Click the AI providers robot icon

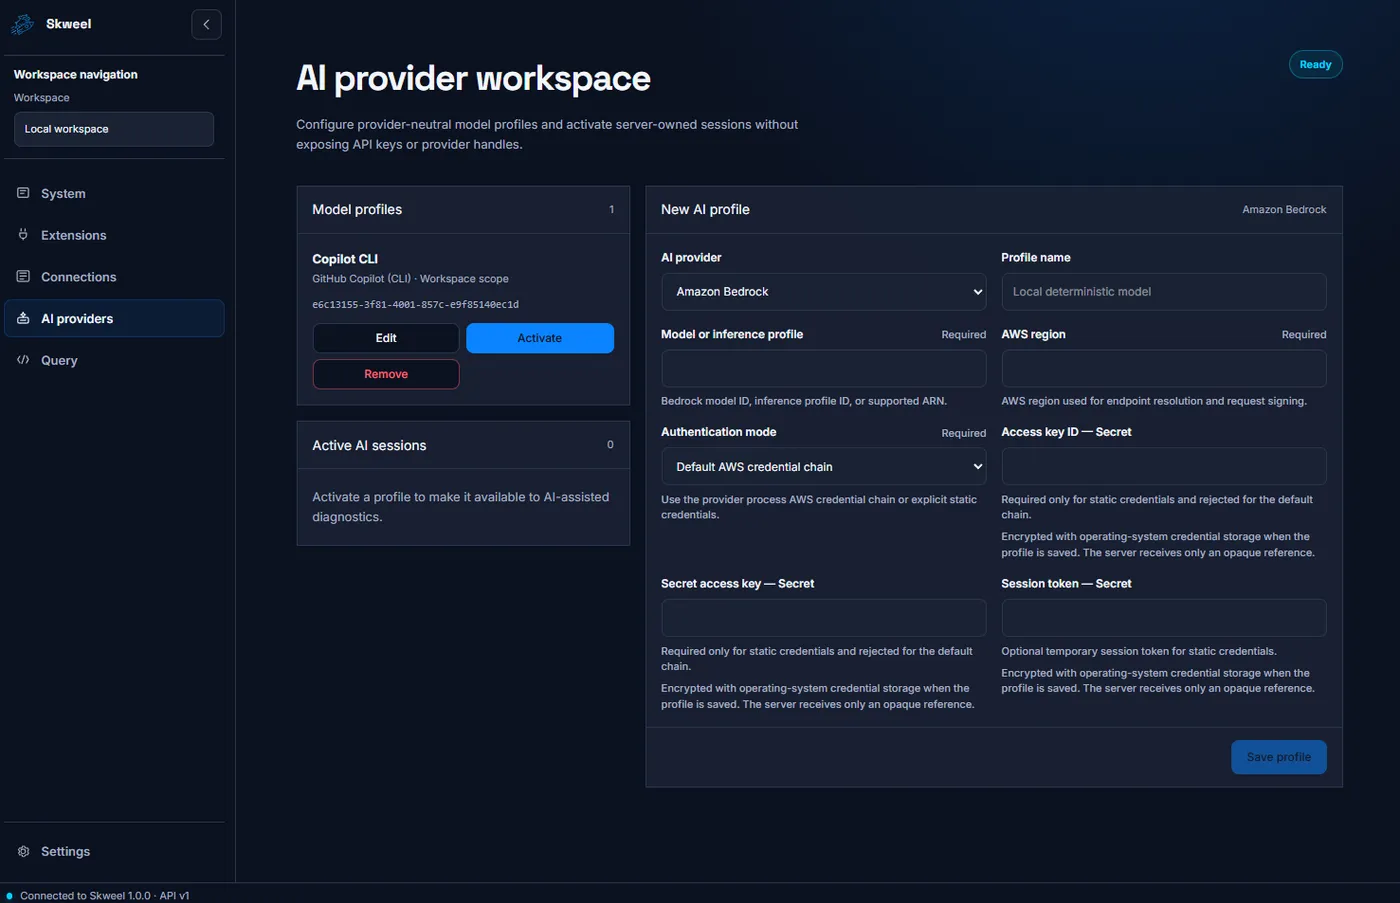(x=23, y=318)
